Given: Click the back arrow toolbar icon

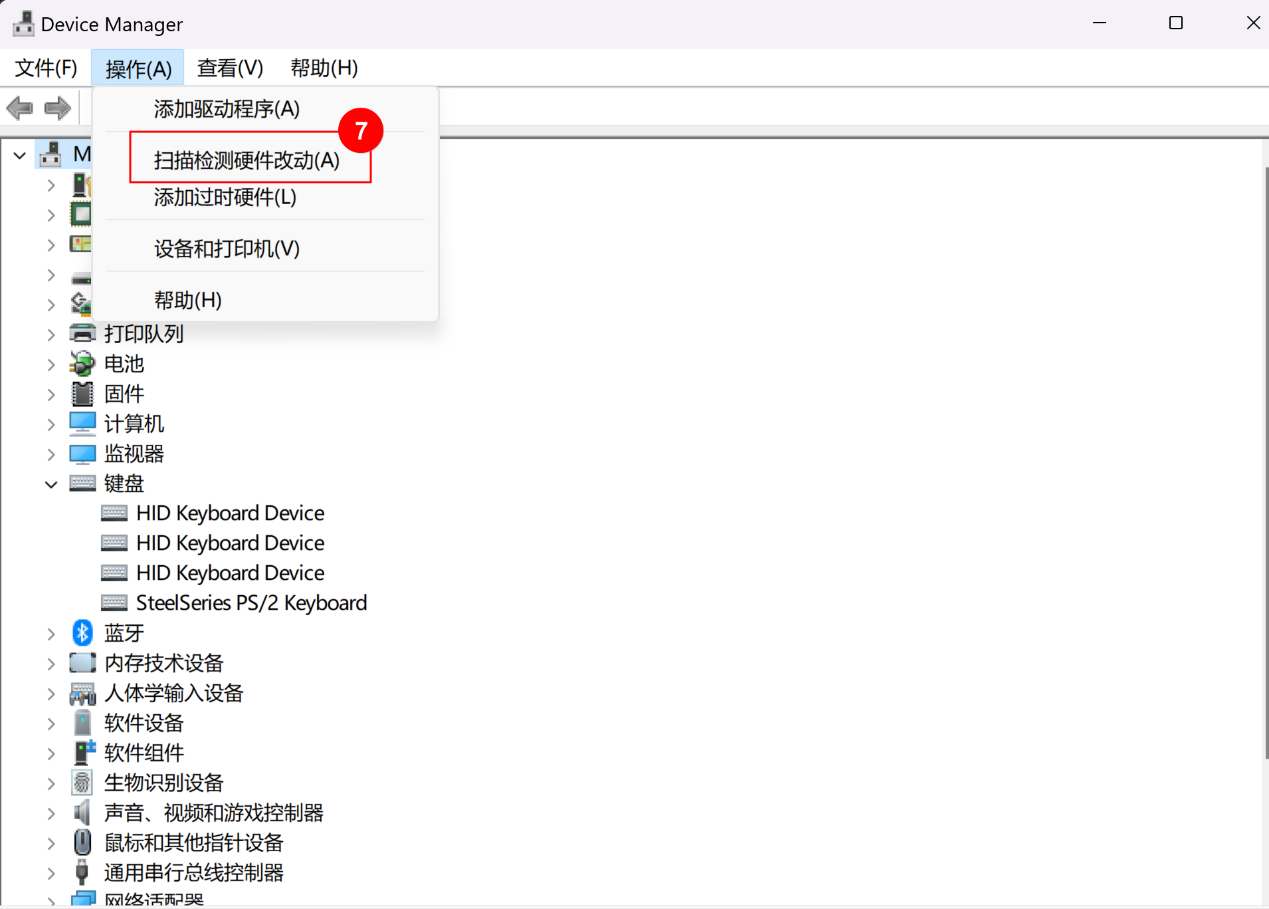Looking at the screenshot, I should point(20,108).
